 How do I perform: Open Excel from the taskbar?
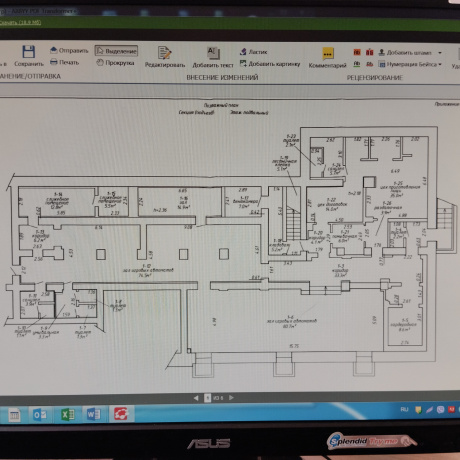click(68, 415)
